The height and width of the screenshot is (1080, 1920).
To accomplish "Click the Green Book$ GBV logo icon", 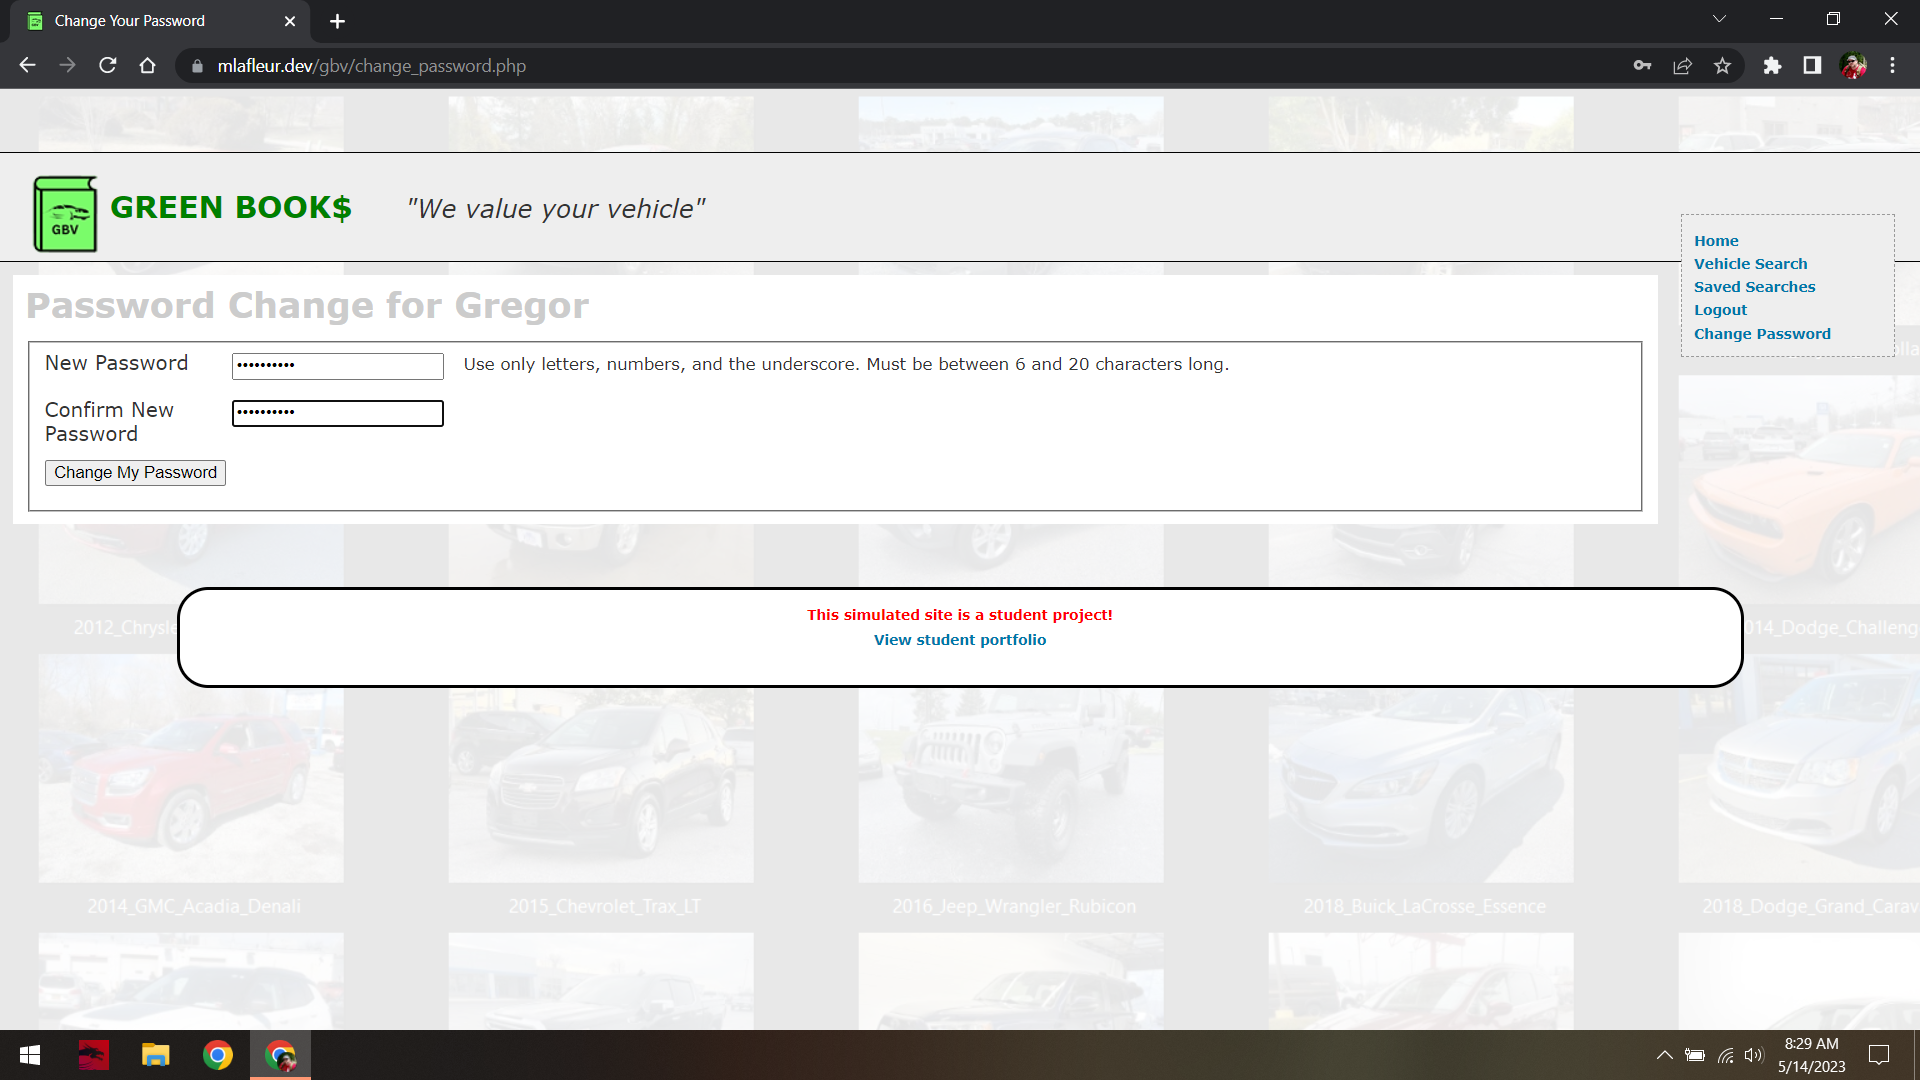I will [65, 214].
